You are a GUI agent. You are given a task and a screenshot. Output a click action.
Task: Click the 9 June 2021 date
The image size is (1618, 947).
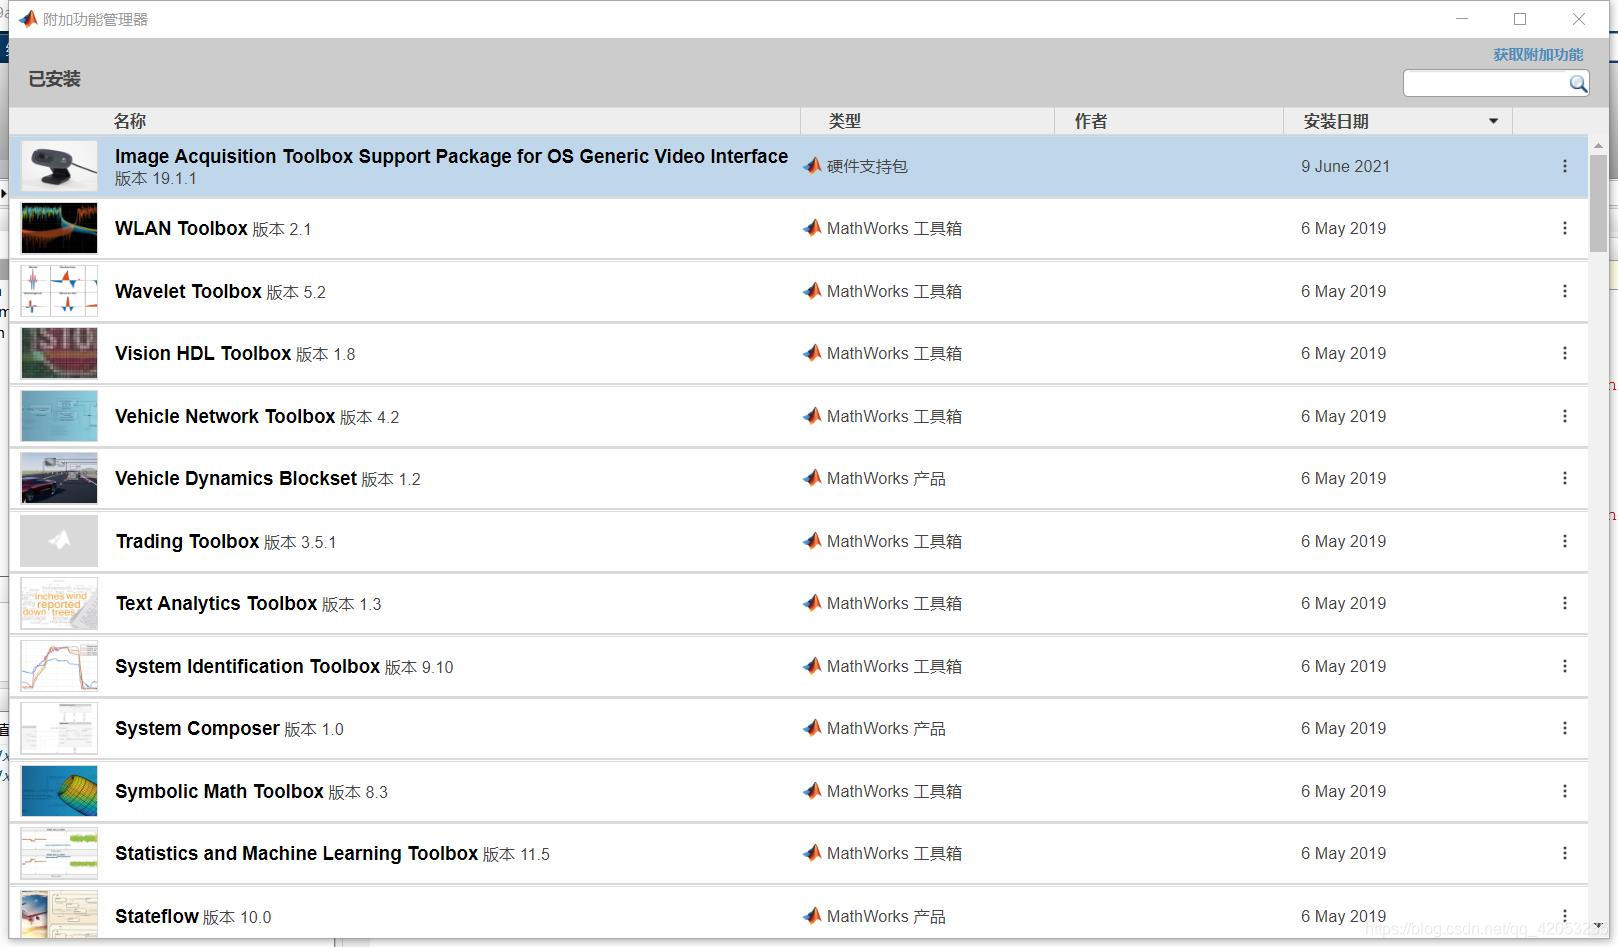pyautogui.click(x=1345, y=166)
